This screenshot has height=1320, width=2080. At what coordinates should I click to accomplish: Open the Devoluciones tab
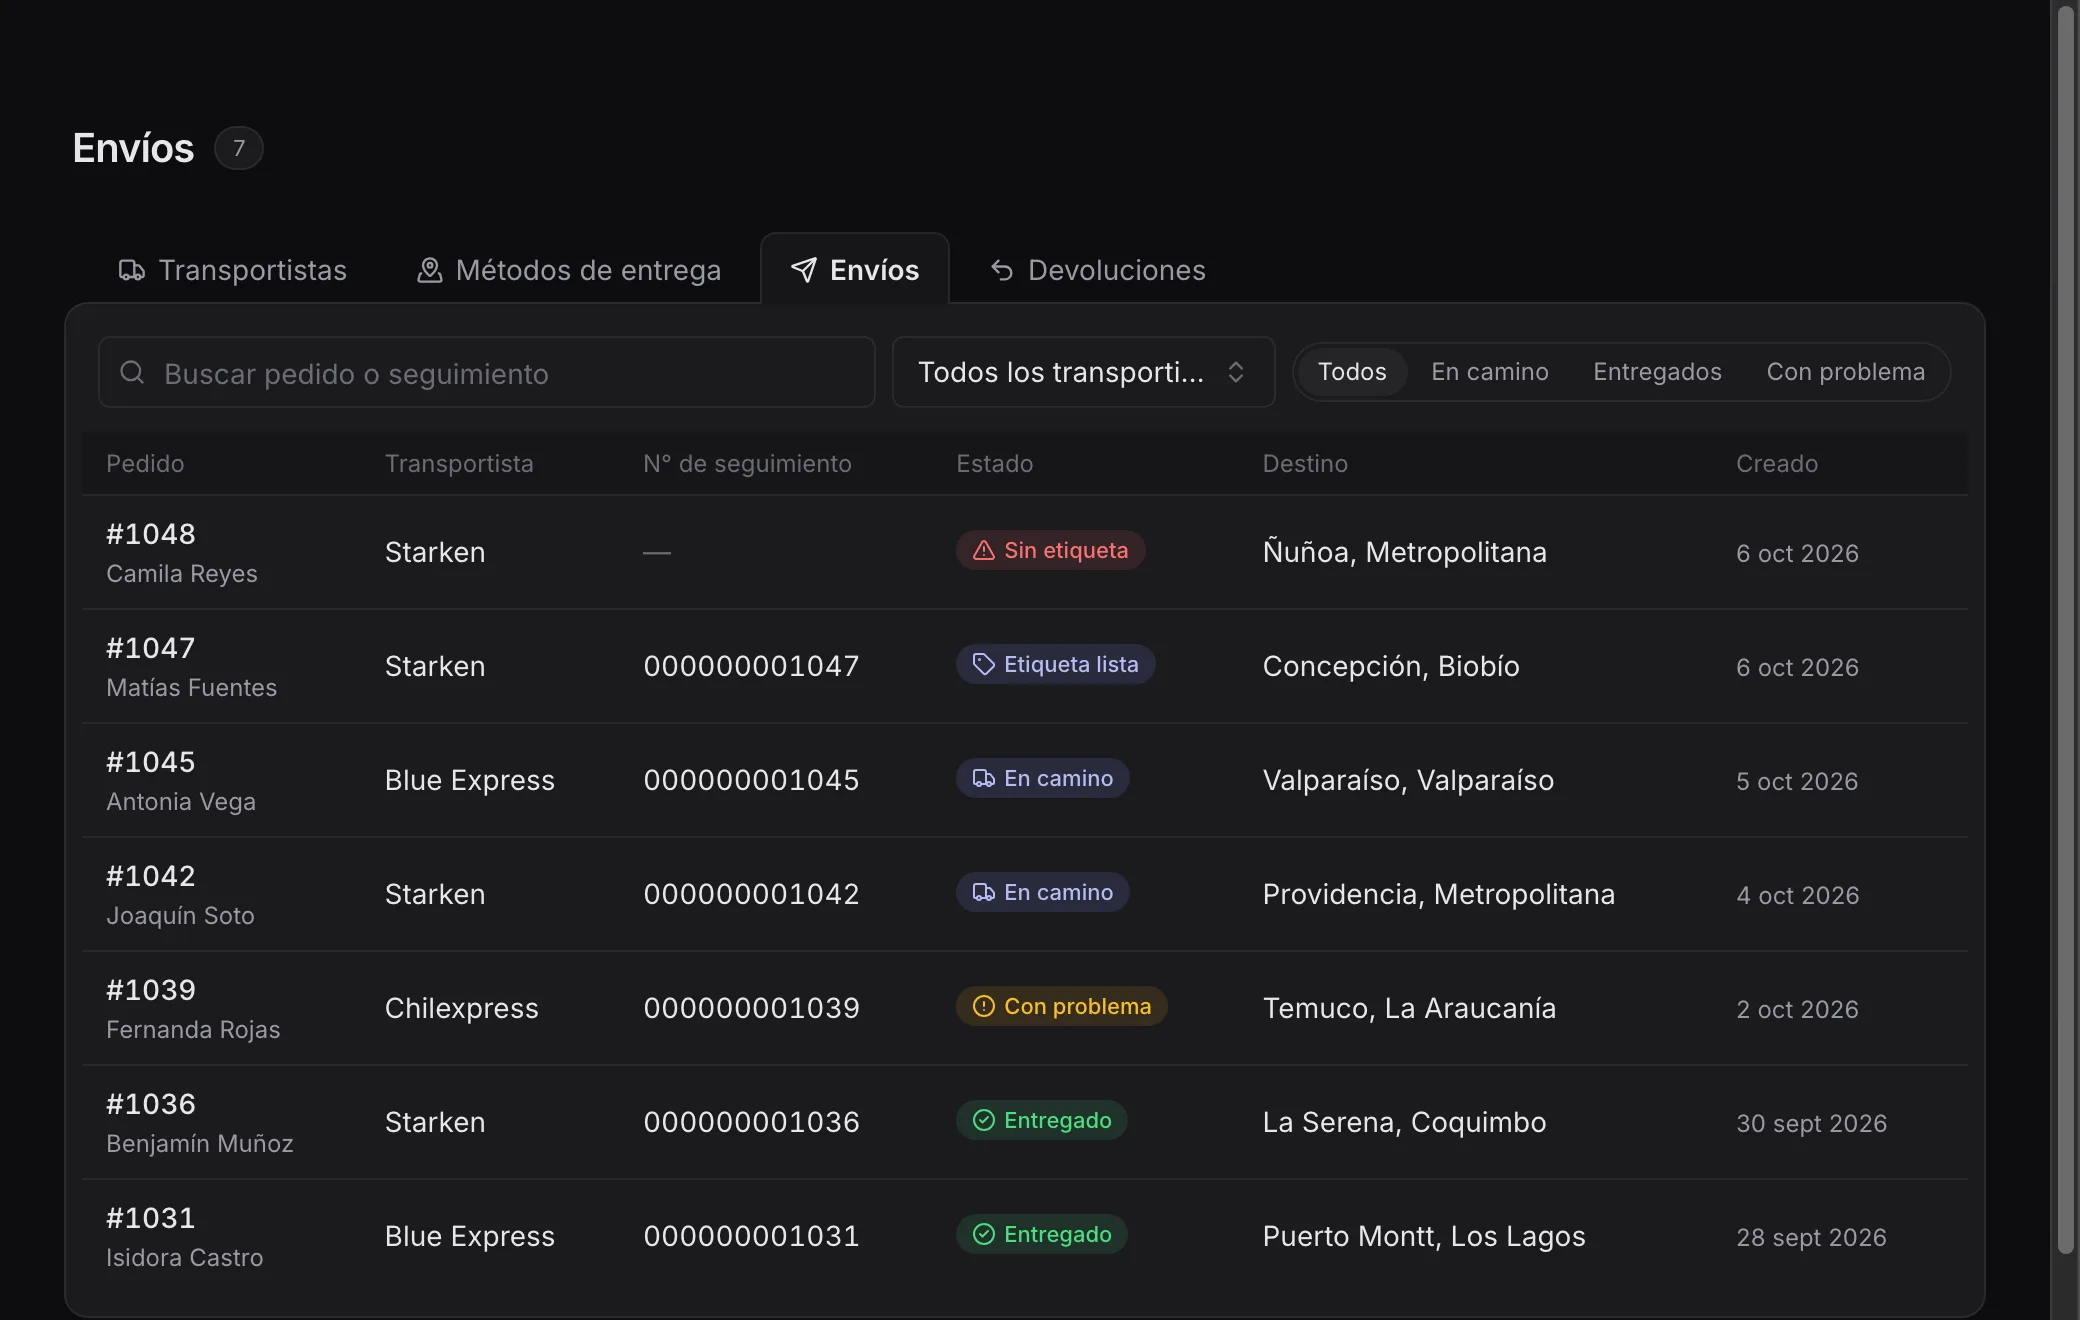pyautogui.click(x=1098, y=270)
